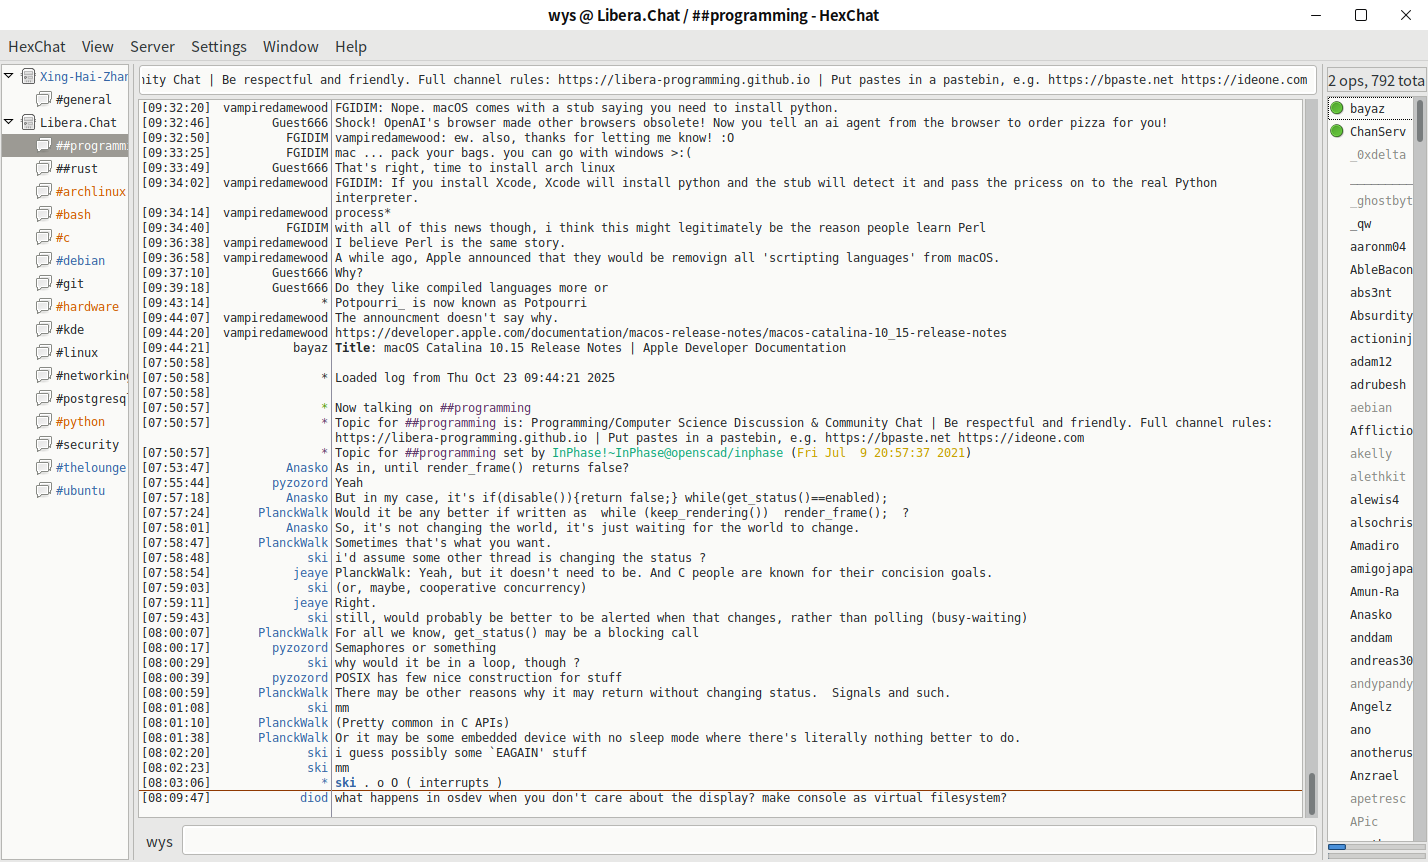Select user Anasko in the user list
The height and width of the screenshot is (862, 1428).
coord(1370,614)
